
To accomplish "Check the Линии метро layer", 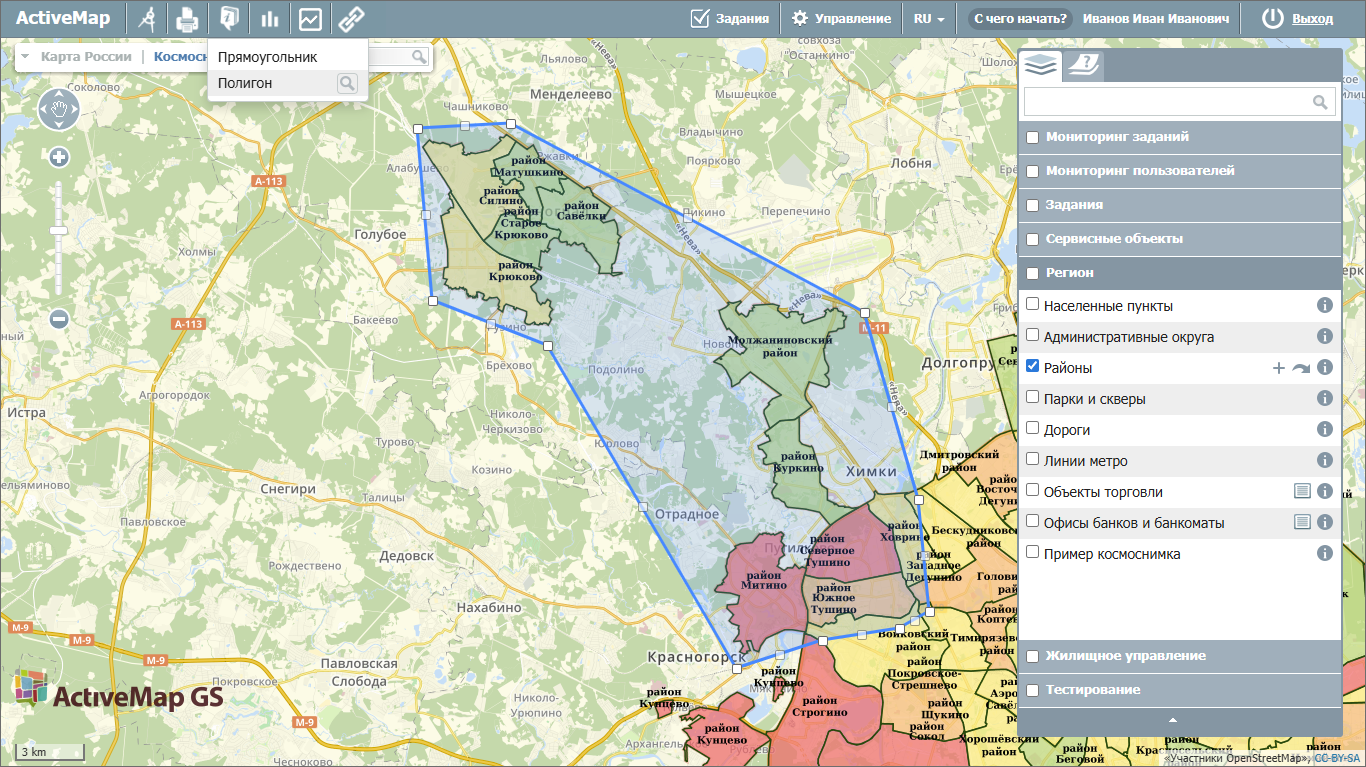I will point(1033,459).
